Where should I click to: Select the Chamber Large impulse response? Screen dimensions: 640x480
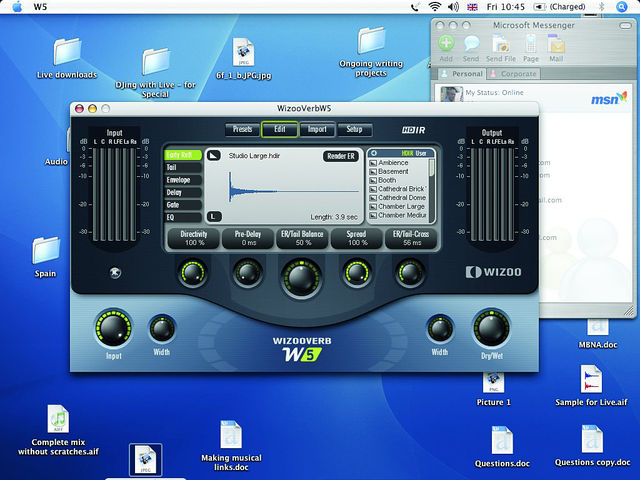(x=398, y=207)
